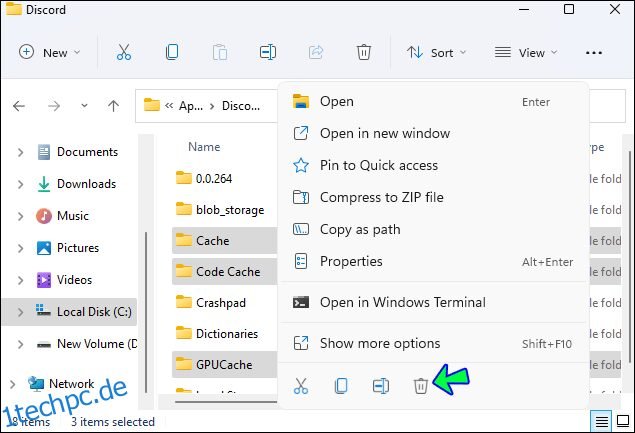Choose Open in new window
This screenshot has height=433, width=635.
(433, 133)
